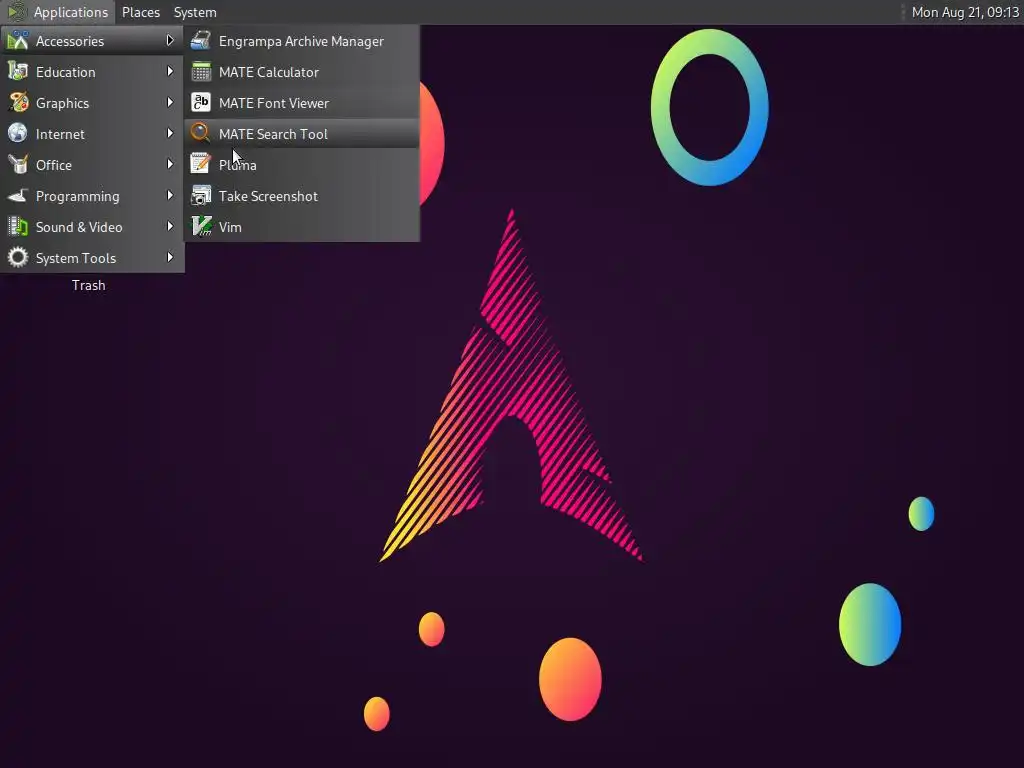Screen dimensions: 1024x768
Task: Click the Take Screenshot camera icon
Action: (x=200, y=196)
